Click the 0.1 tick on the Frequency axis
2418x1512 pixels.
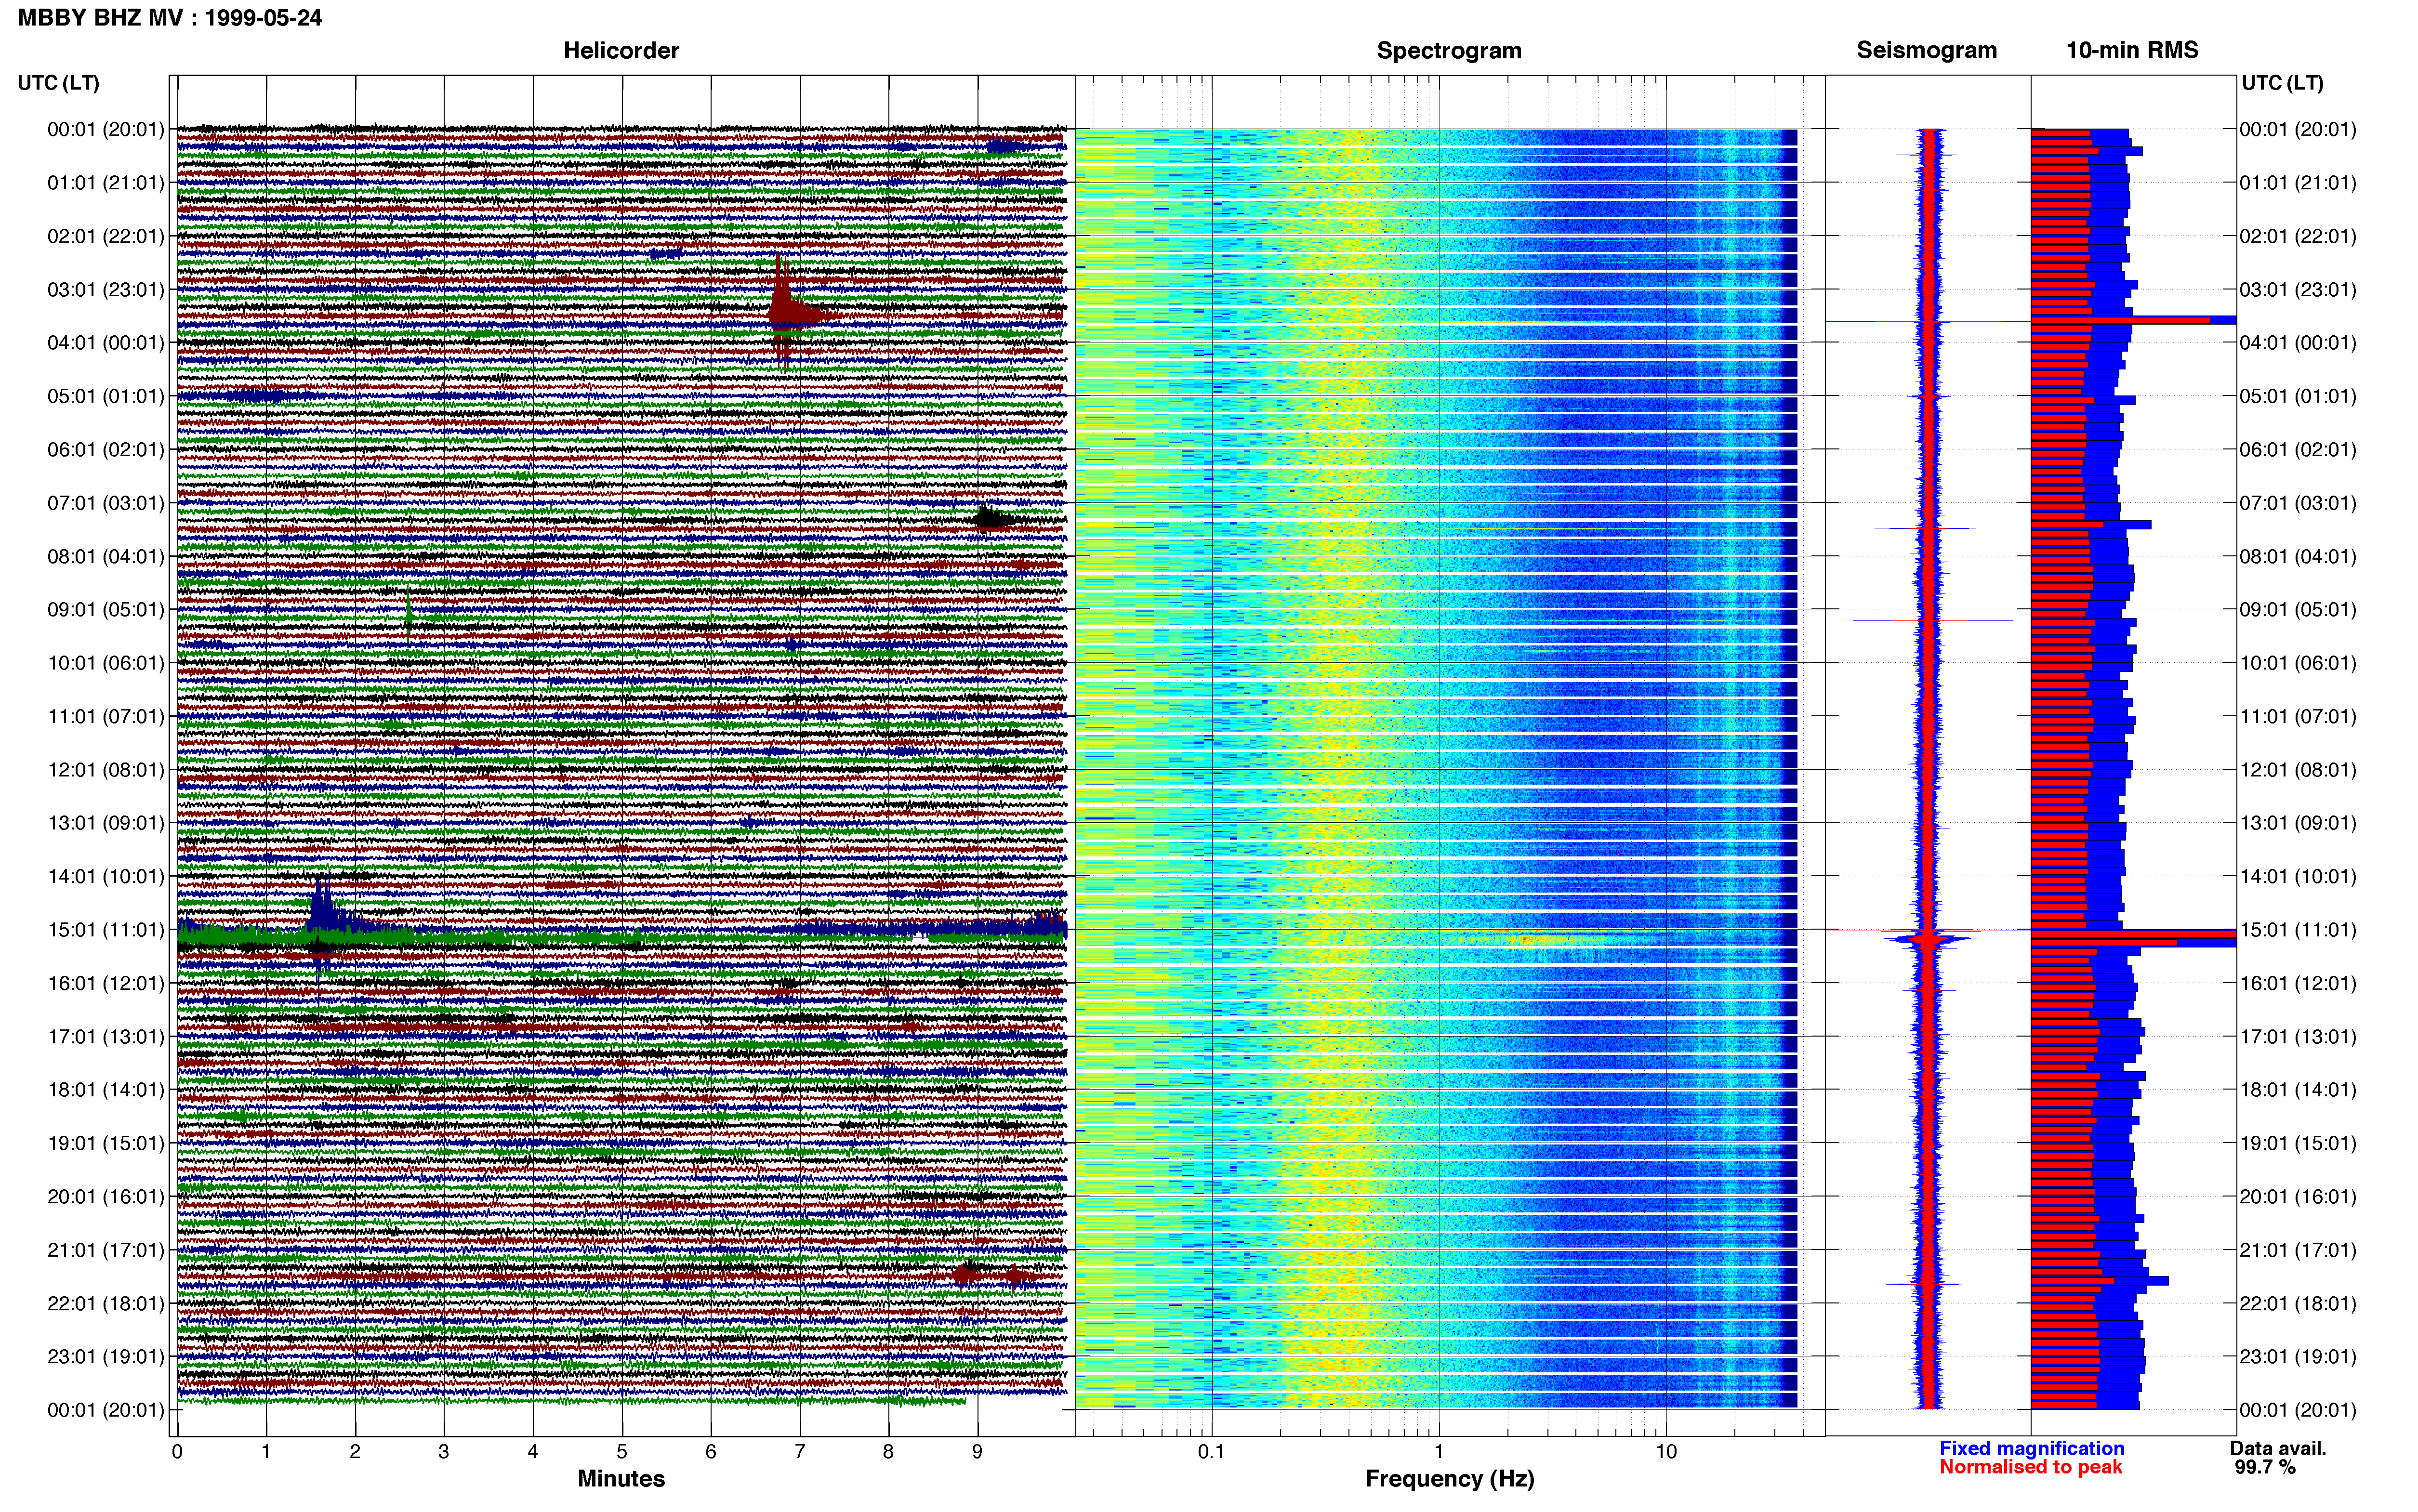point(1211,1452)
